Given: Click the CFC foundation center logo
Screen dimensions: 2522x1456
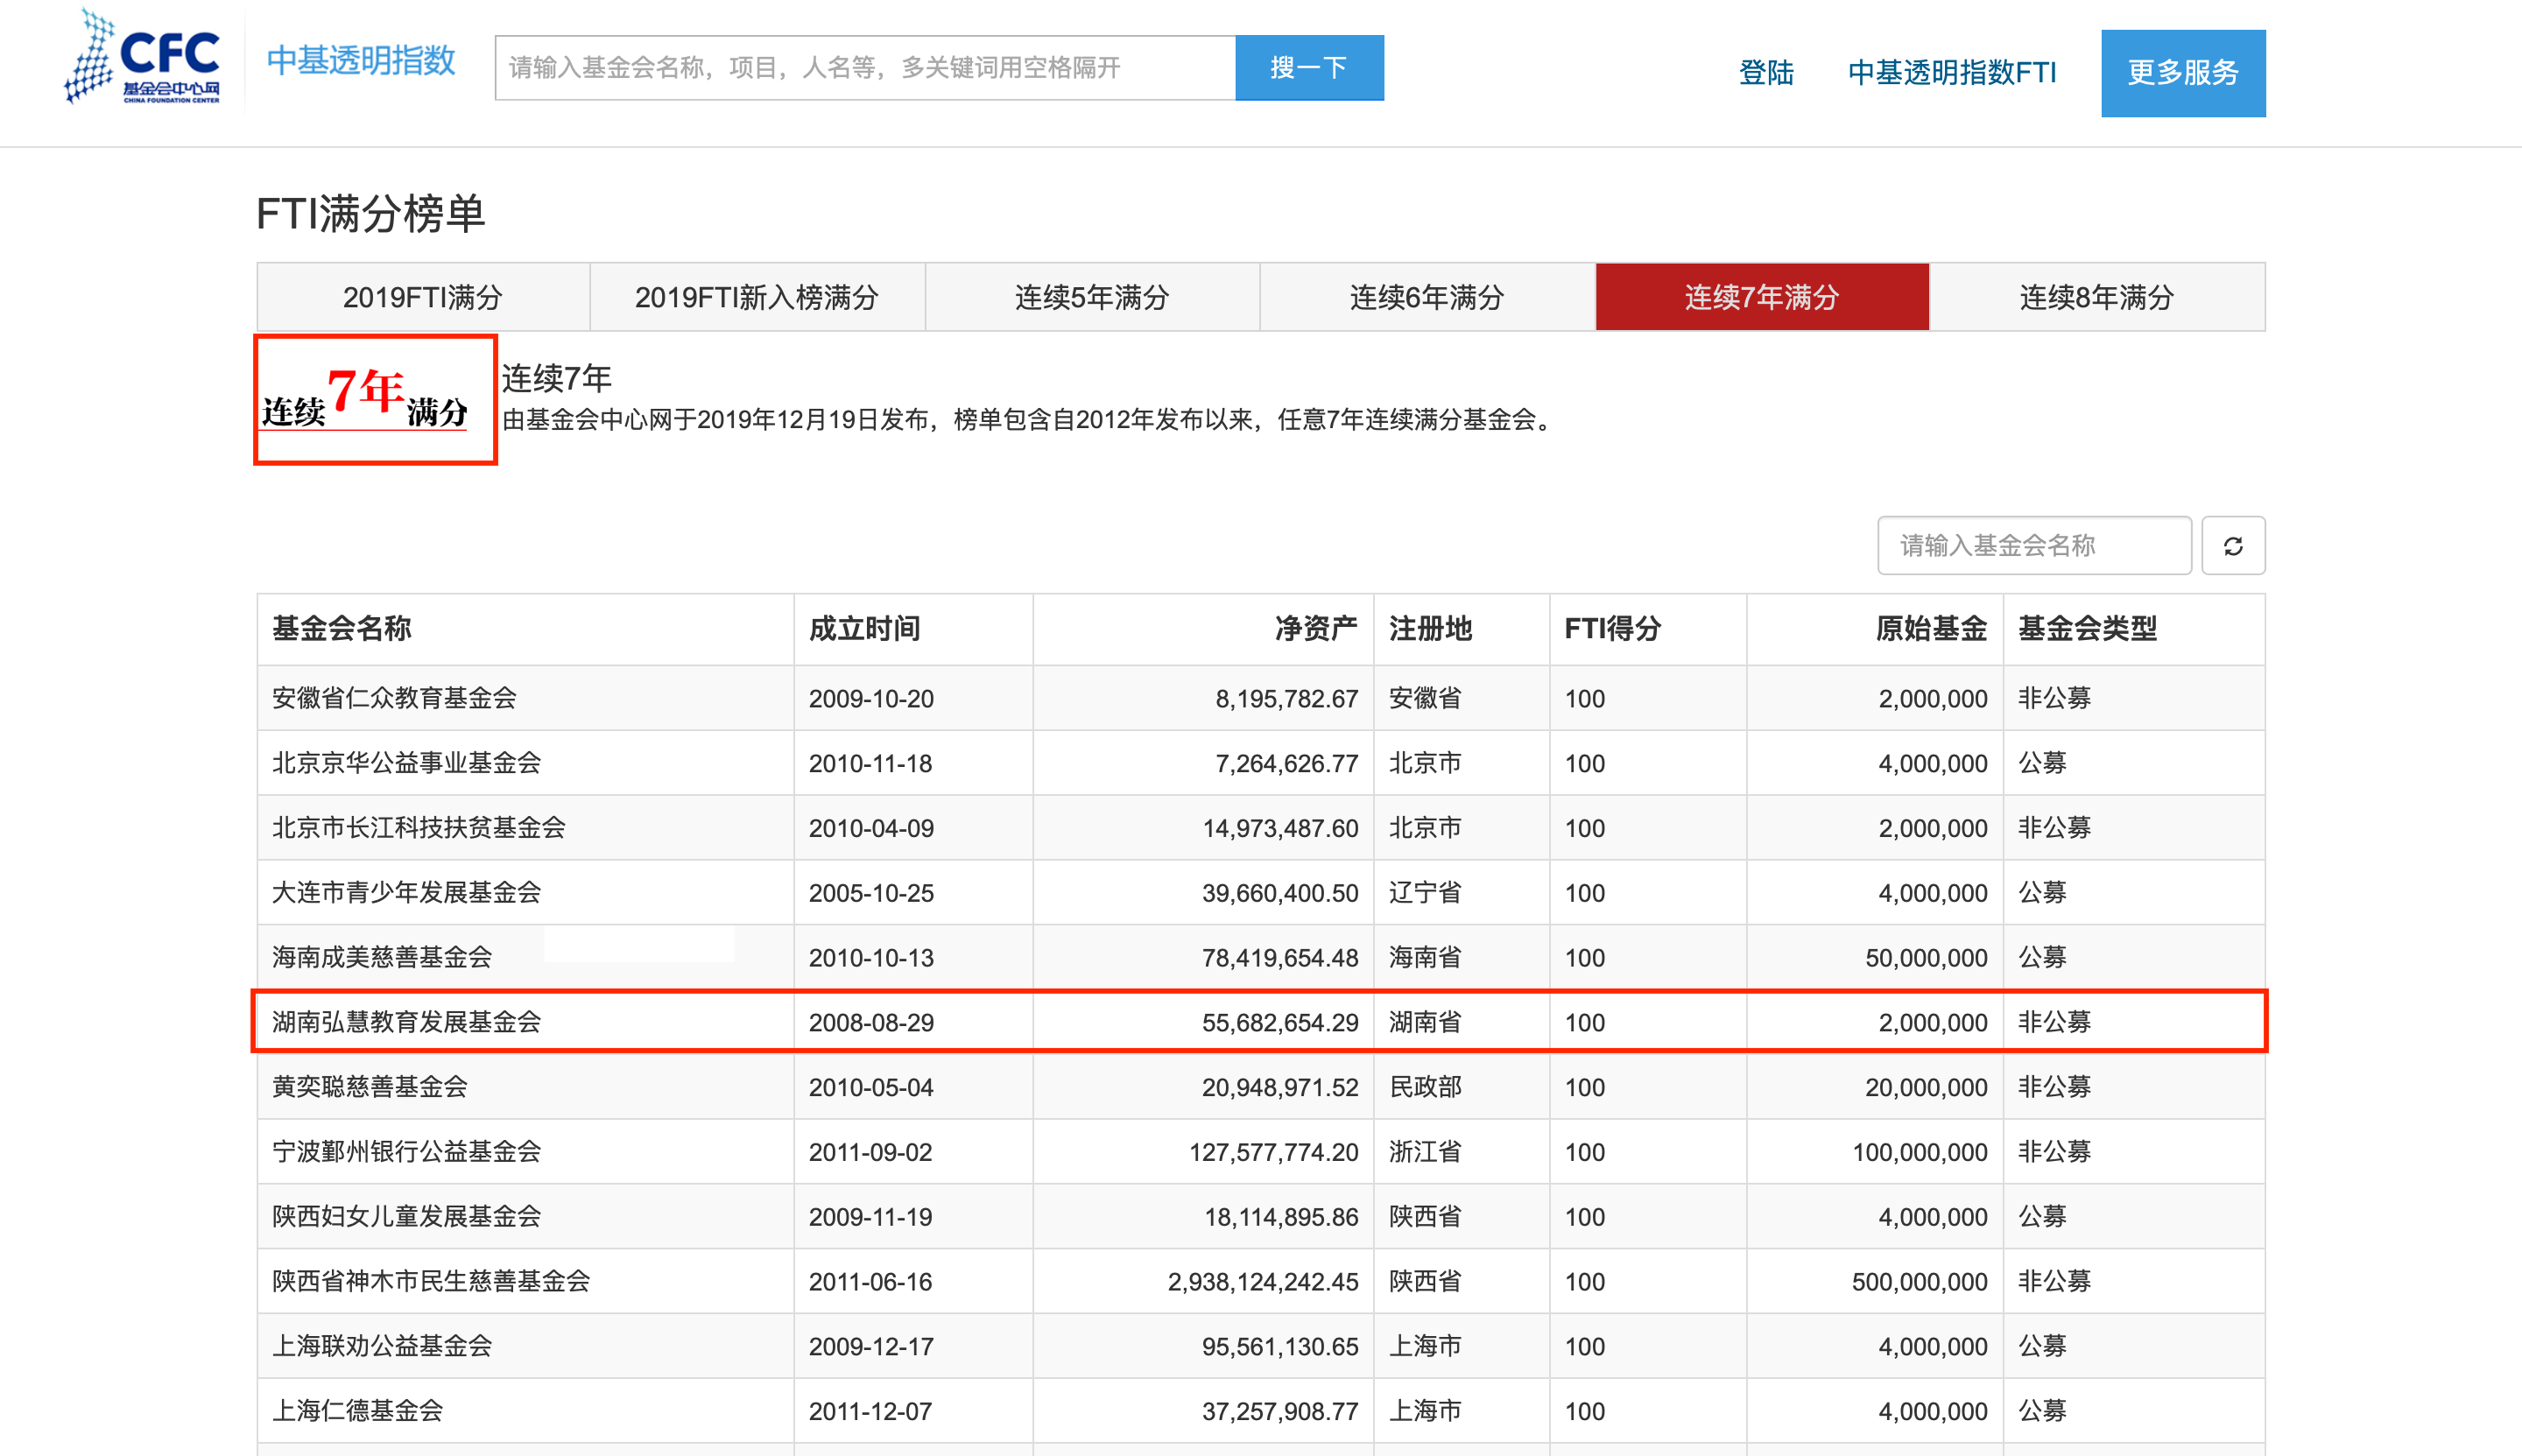Looking at the screenshot, I should coord(143,58).
